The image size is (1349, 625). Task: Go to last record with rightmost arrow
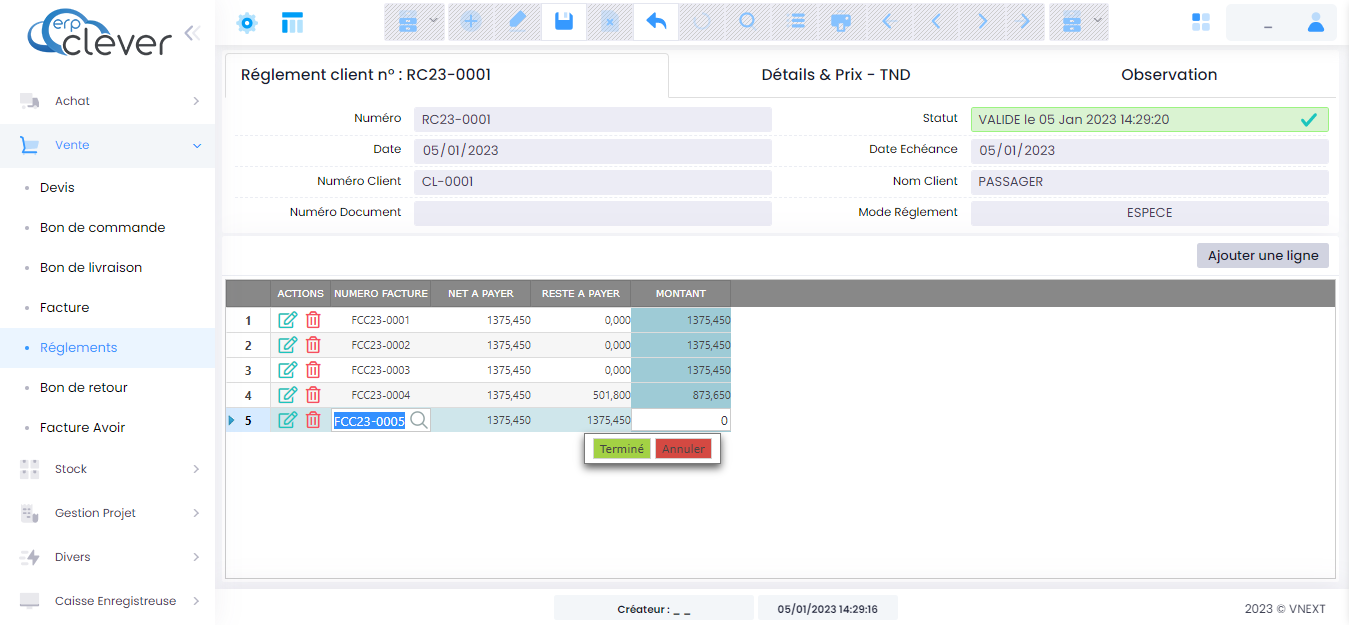1024,21
